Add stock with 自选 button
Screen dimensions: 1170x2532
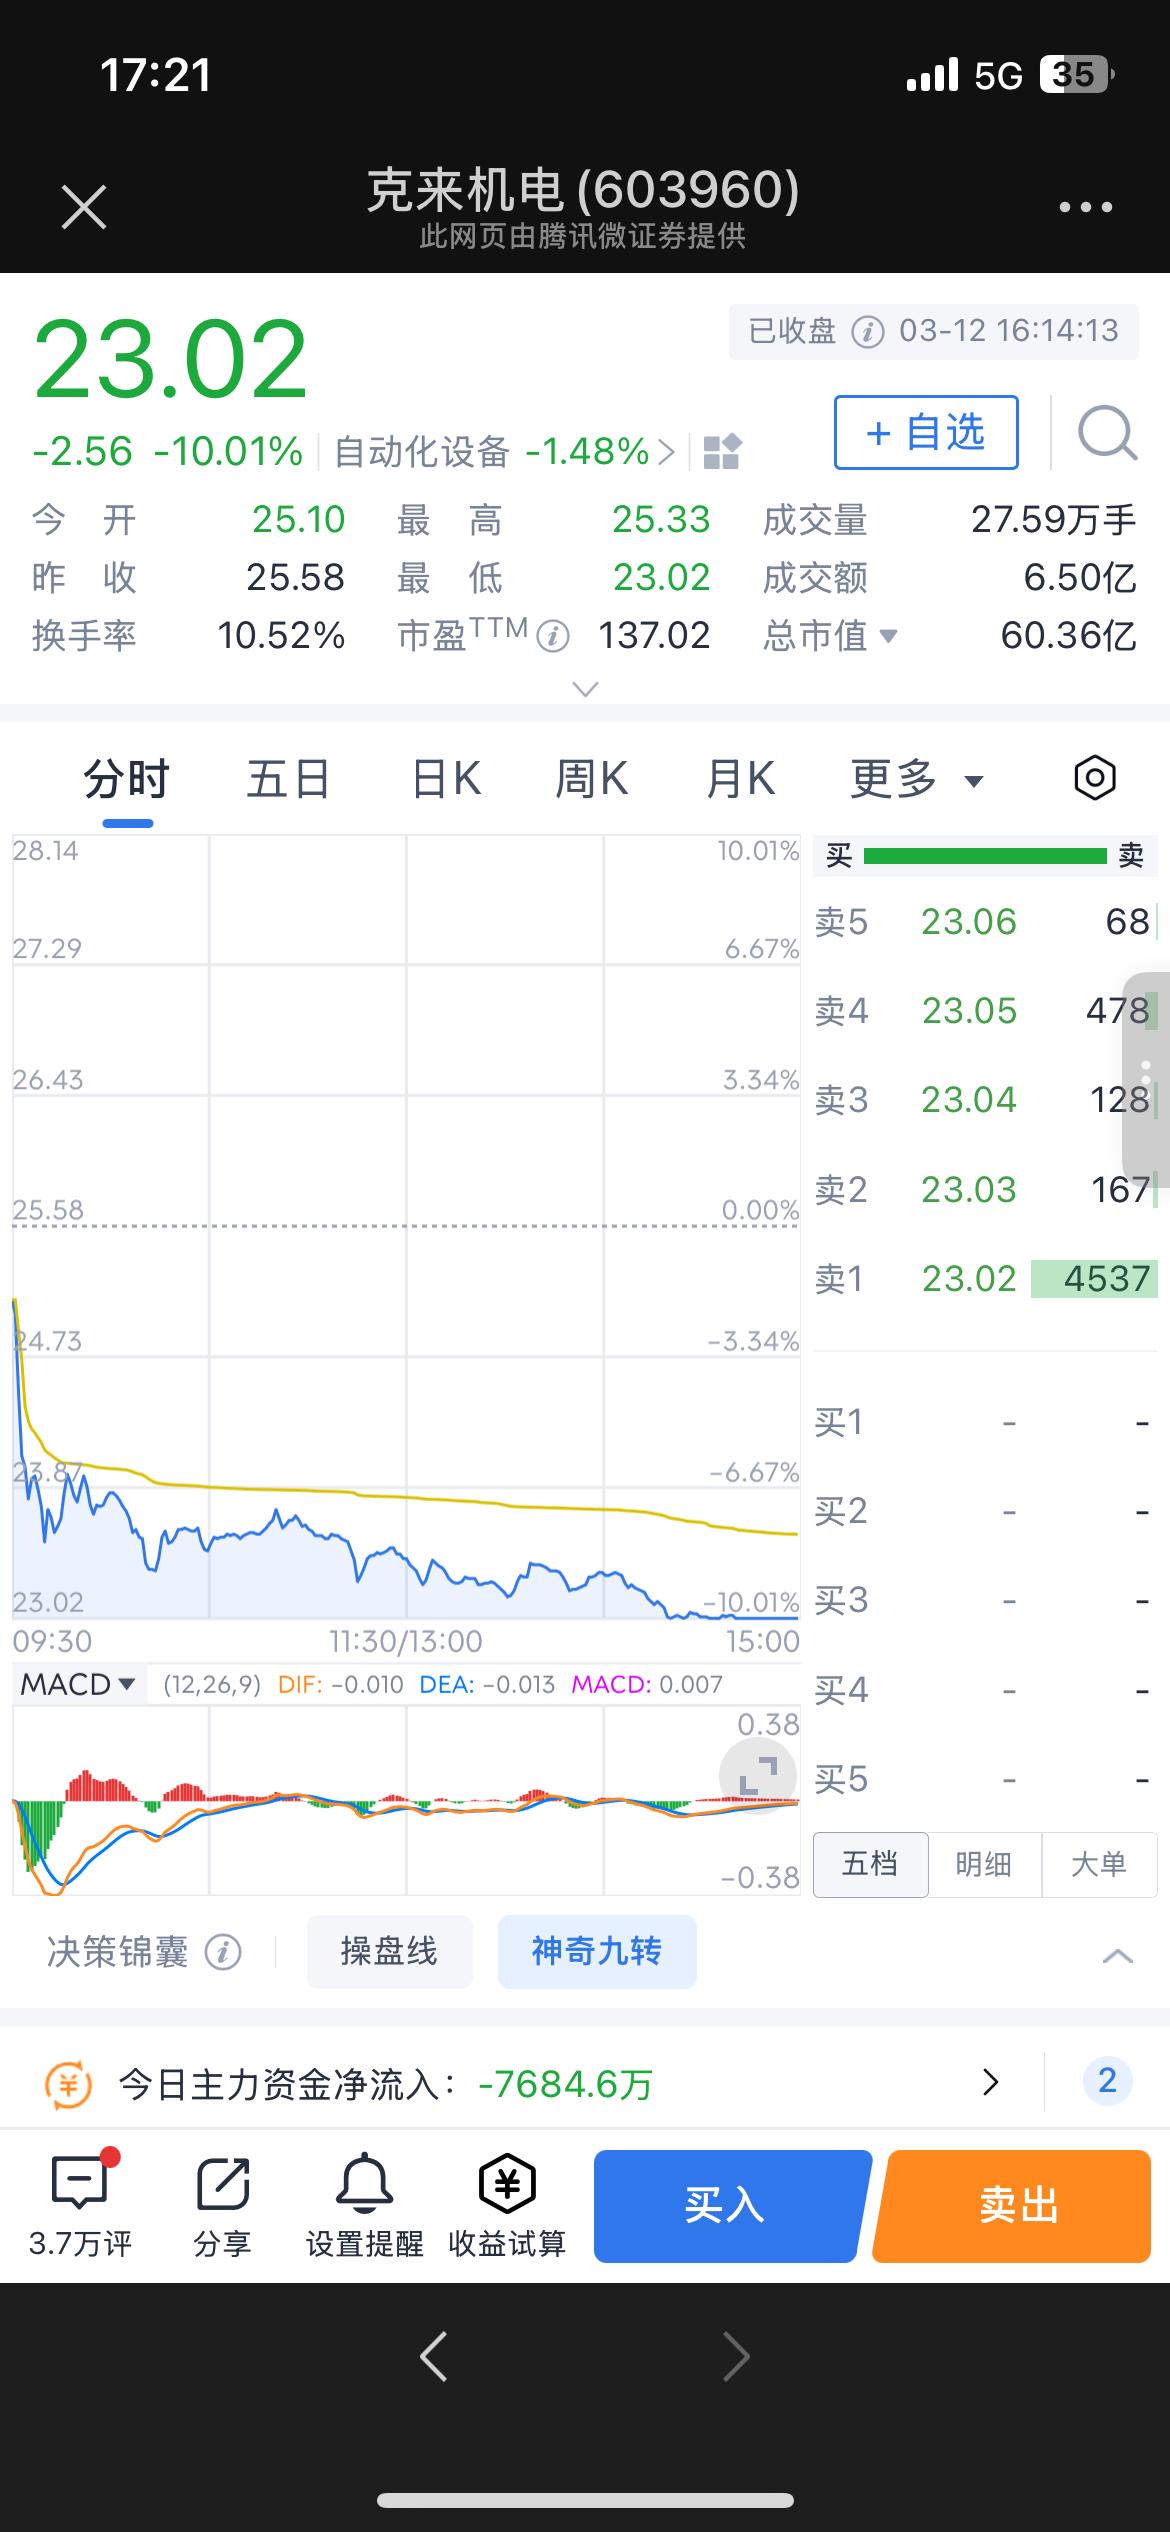pos(926,433)
